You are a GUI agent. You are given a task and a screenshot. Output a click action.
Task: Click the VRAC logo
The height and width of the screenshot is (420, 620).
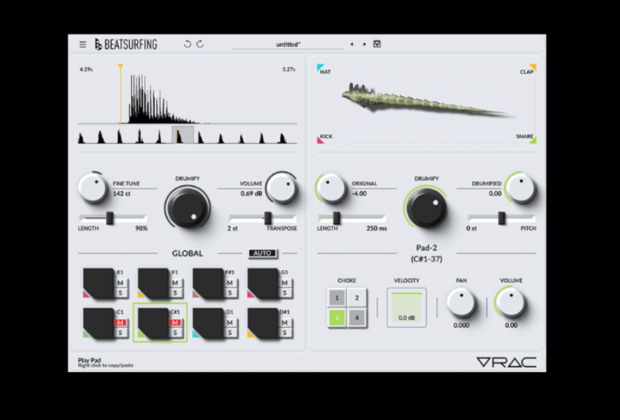click(507, 362)
